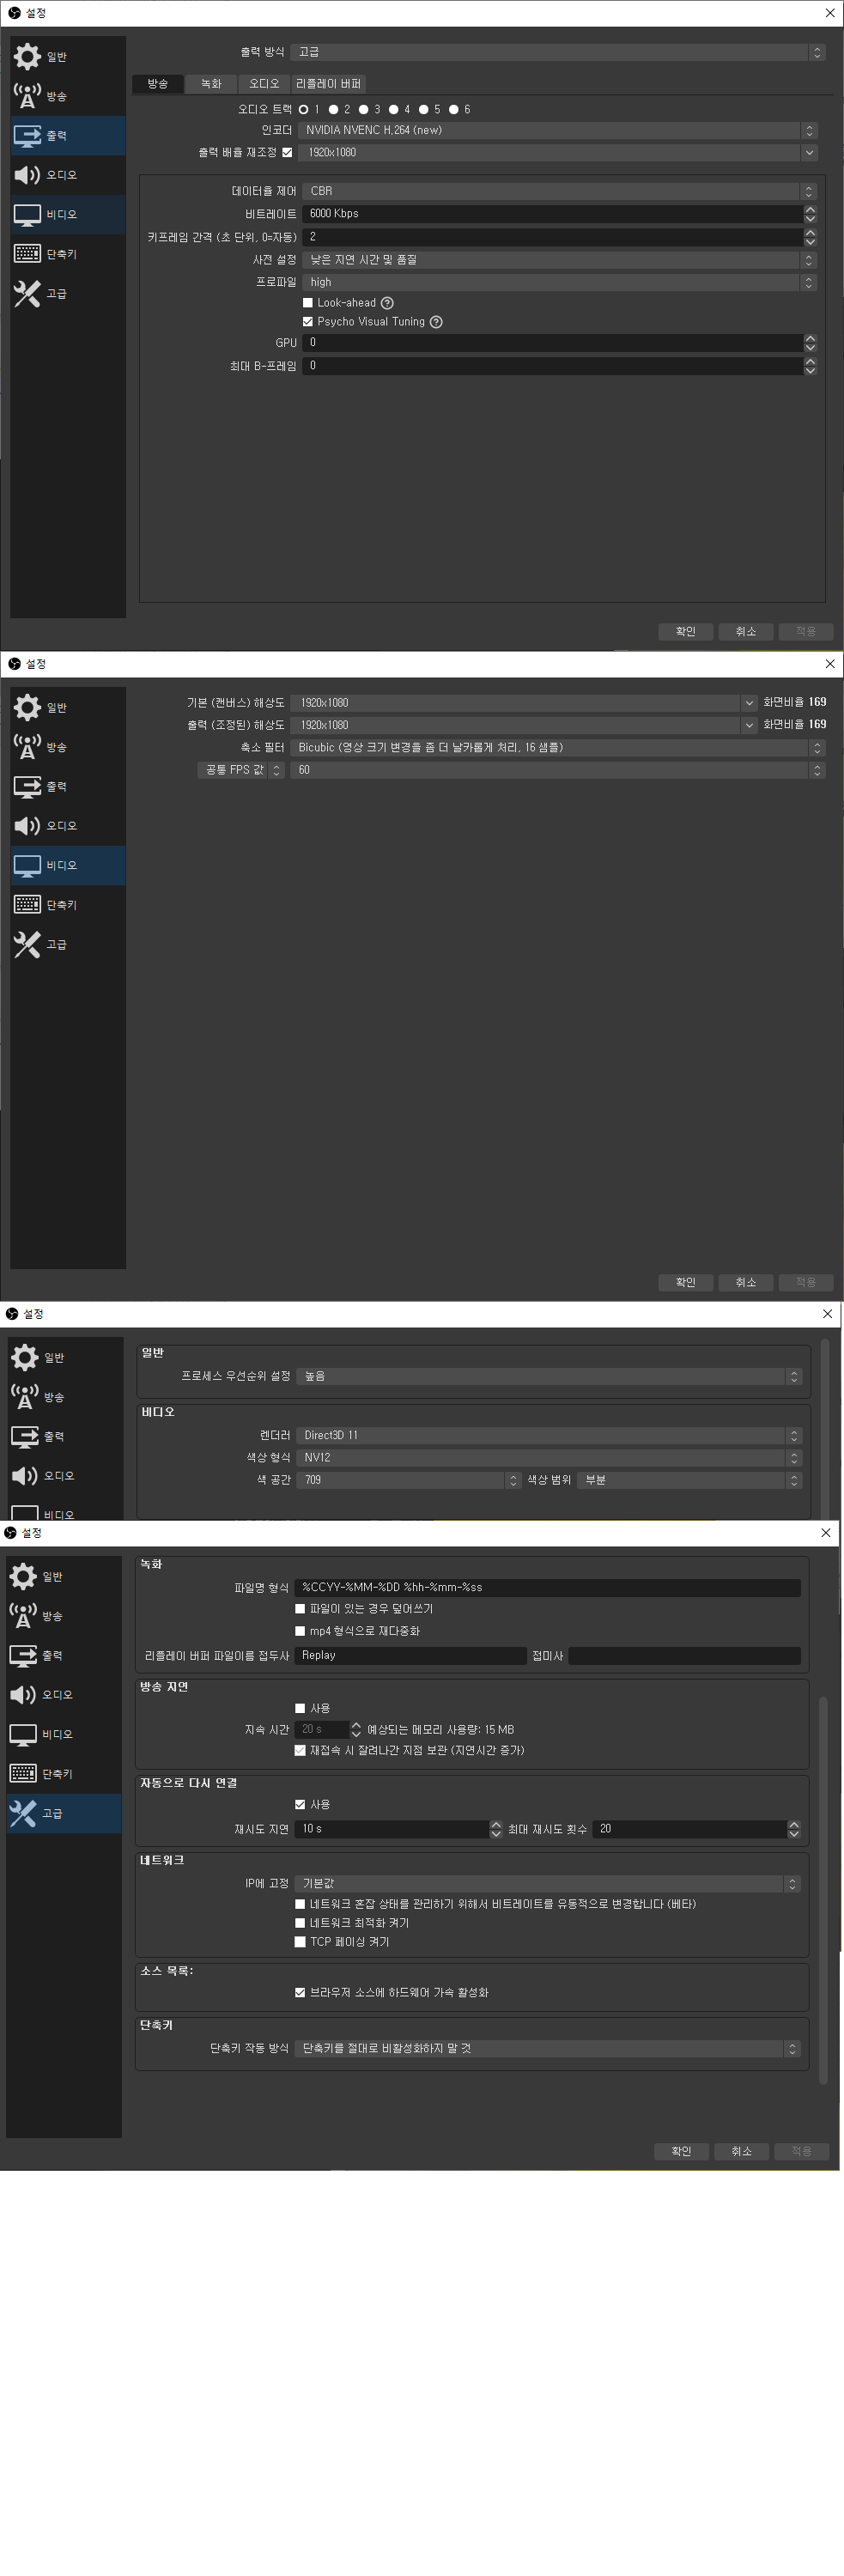
Task: Open the 축소 필터 Bicubic dropdown
Action: (x=558, y=748)
